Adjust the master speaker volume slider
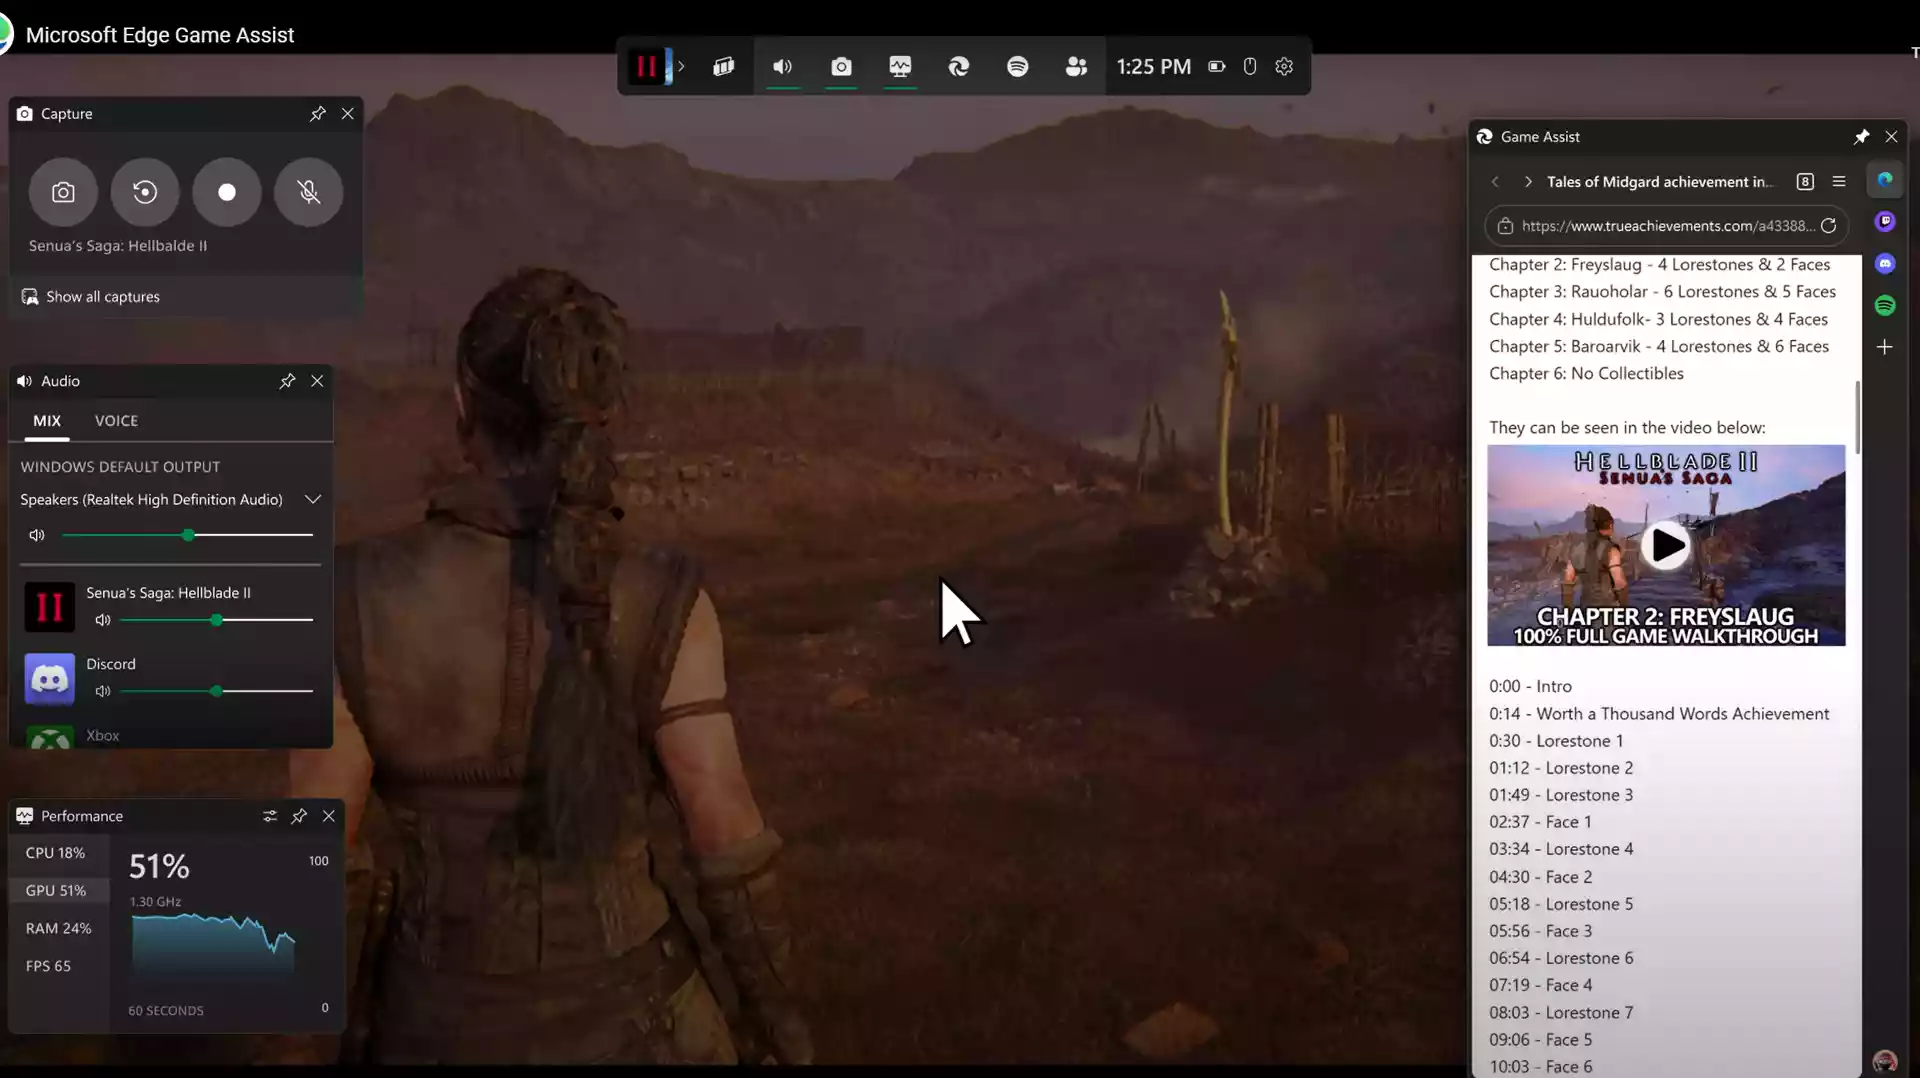 coord(187,535)
